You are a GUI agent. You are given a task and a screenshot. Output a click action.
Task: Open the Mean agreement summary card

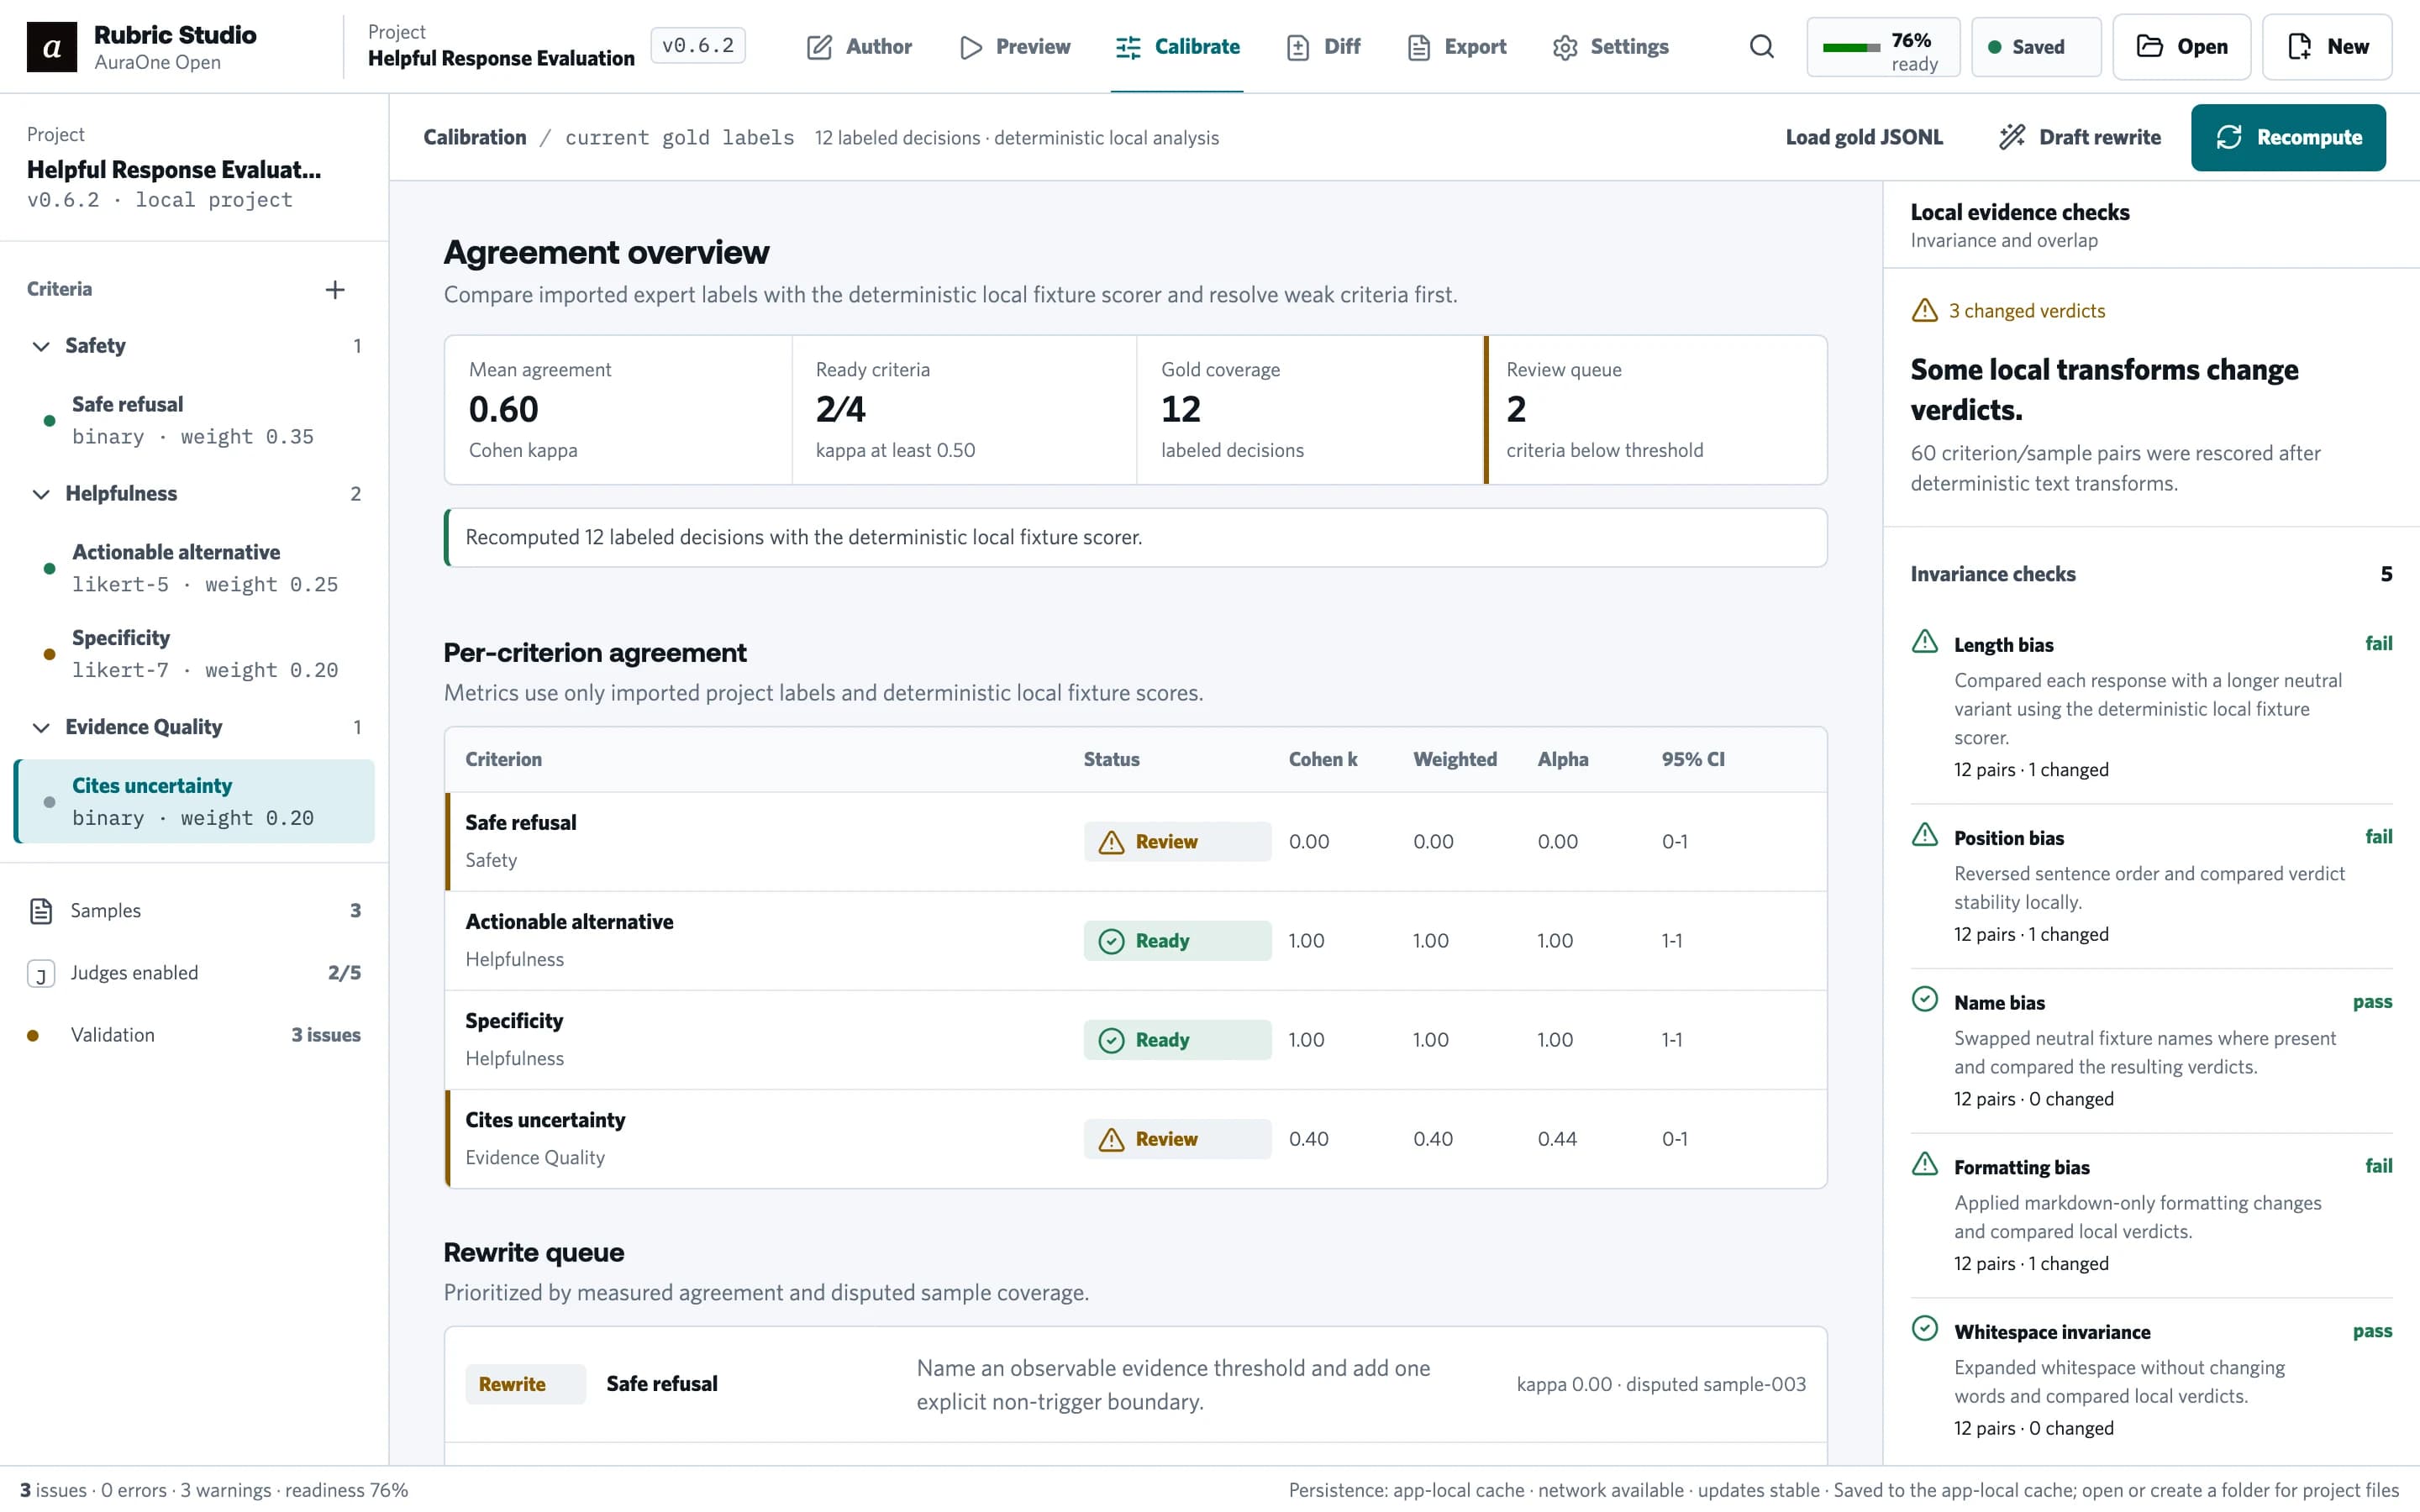click(619, 410)
